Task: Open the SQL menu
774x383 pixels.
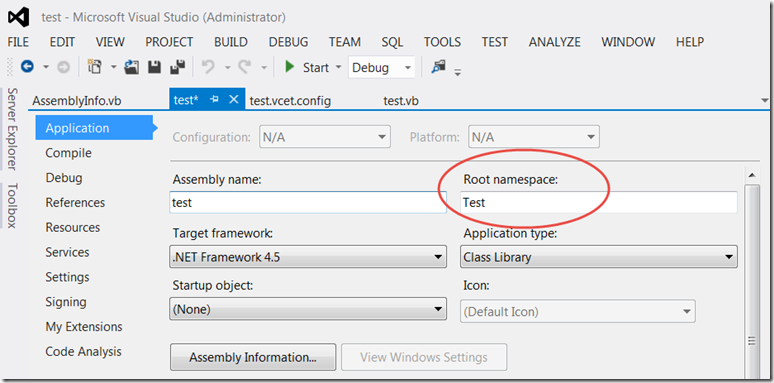Action: click(392, 42)
